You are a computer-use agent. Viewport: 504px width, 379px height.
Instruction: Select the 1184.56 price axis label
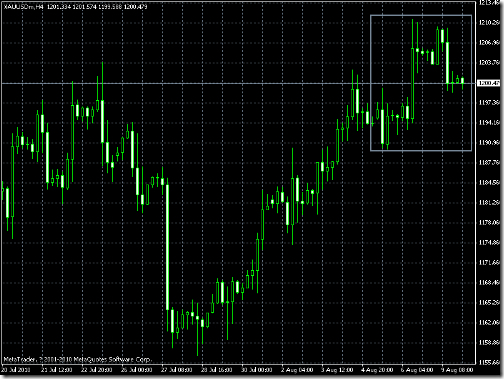point(489,183)
